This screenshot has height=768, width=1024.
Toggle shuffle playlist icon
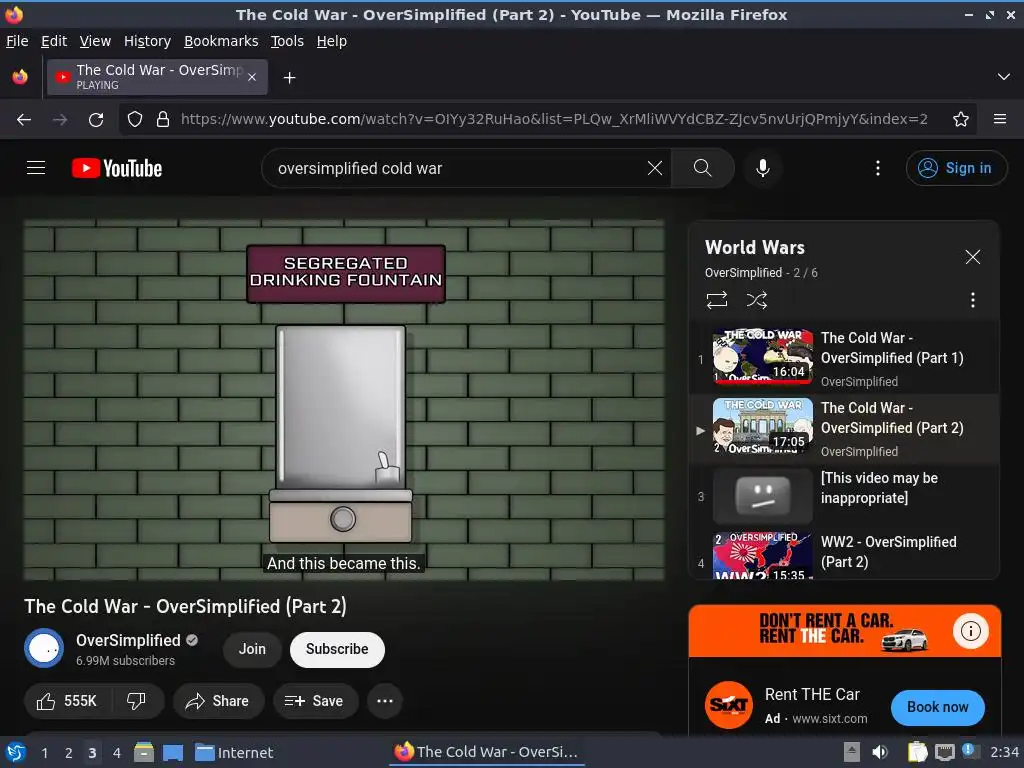[756, 300]
